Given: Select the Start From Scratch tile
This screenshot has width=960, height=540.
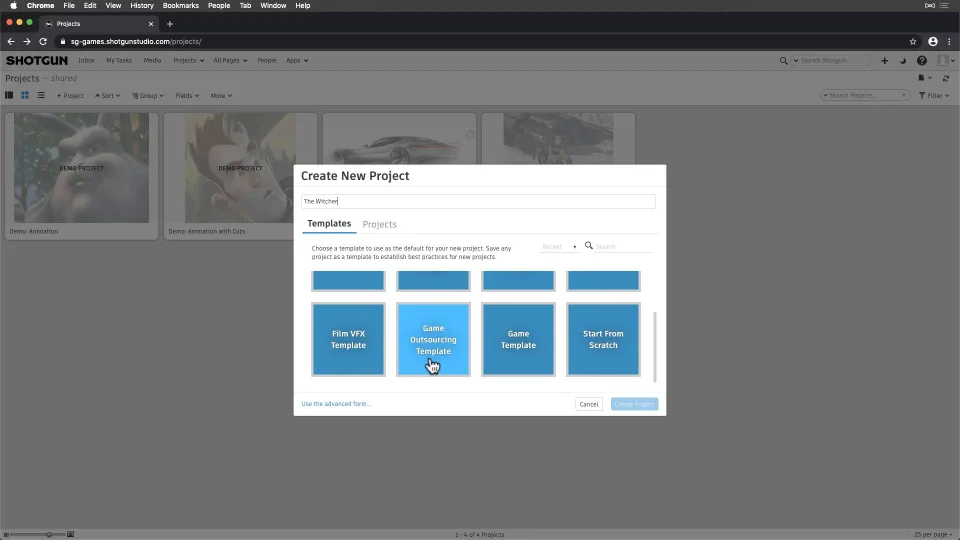Looking at the screenshot, I should (603, 339).
